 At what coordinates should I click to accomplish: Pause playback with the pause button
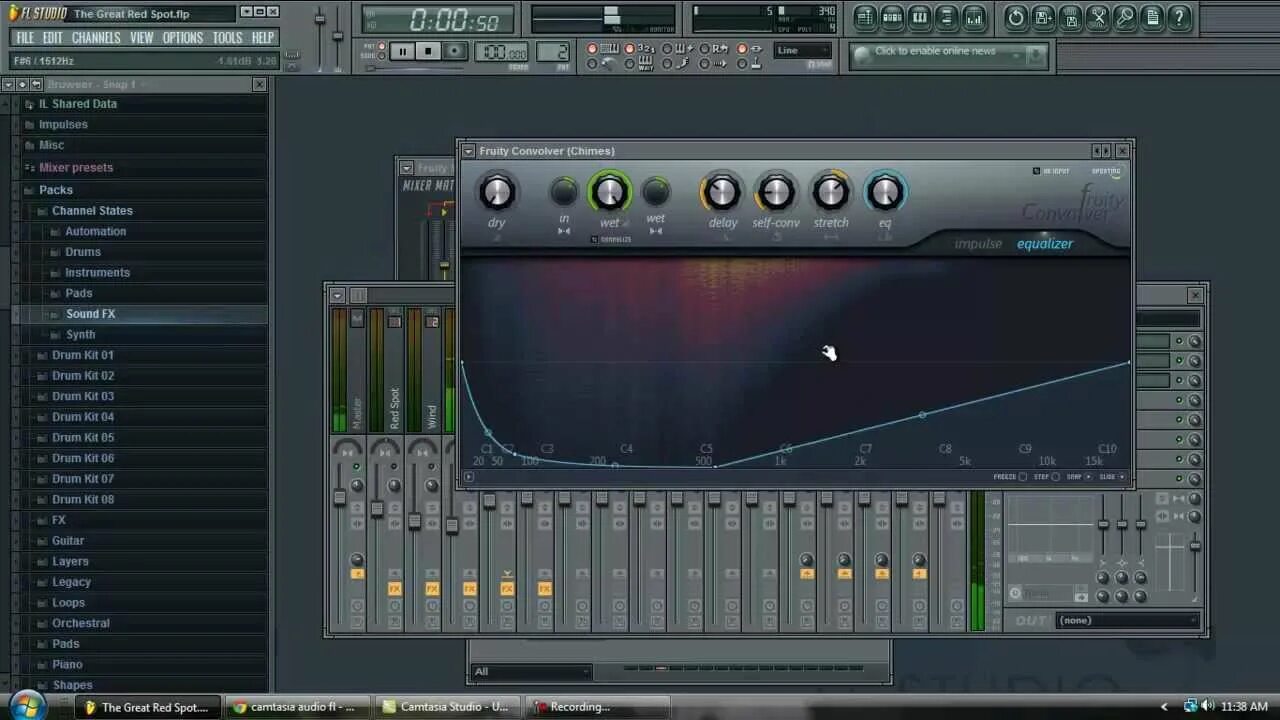click(x=403, y=51)
